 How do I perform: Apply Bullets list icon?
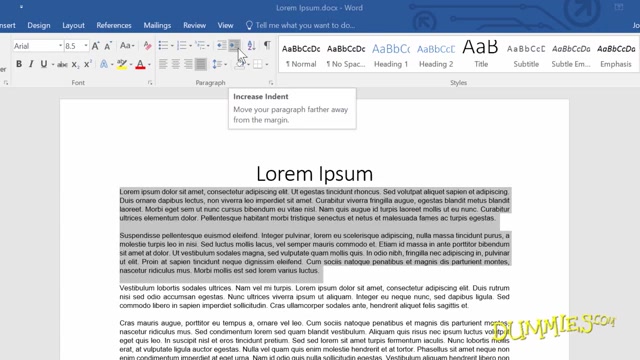(163, 45)
